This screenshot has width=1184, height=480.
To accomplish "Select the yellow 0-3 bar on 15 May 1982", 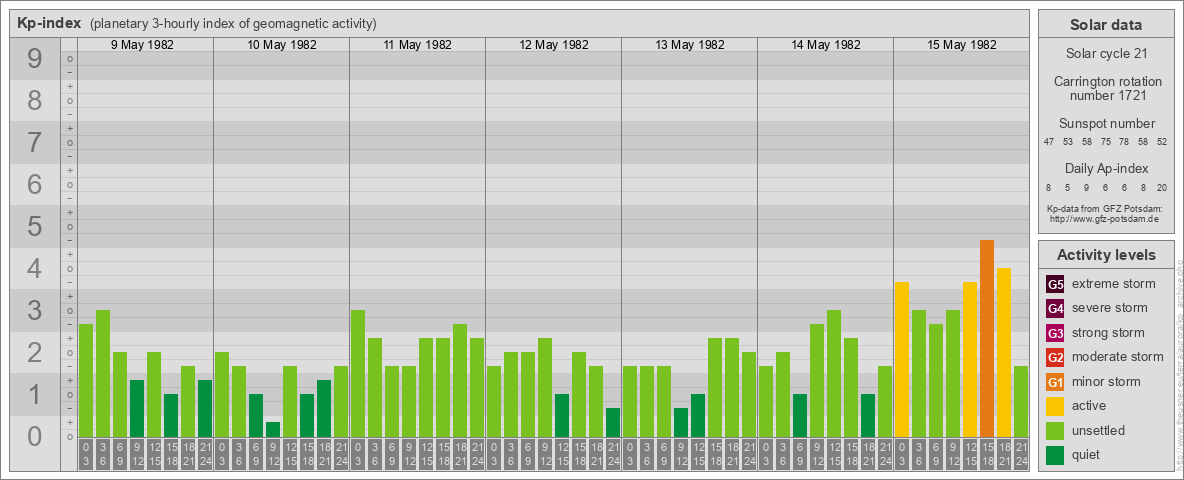I will 902,359.
